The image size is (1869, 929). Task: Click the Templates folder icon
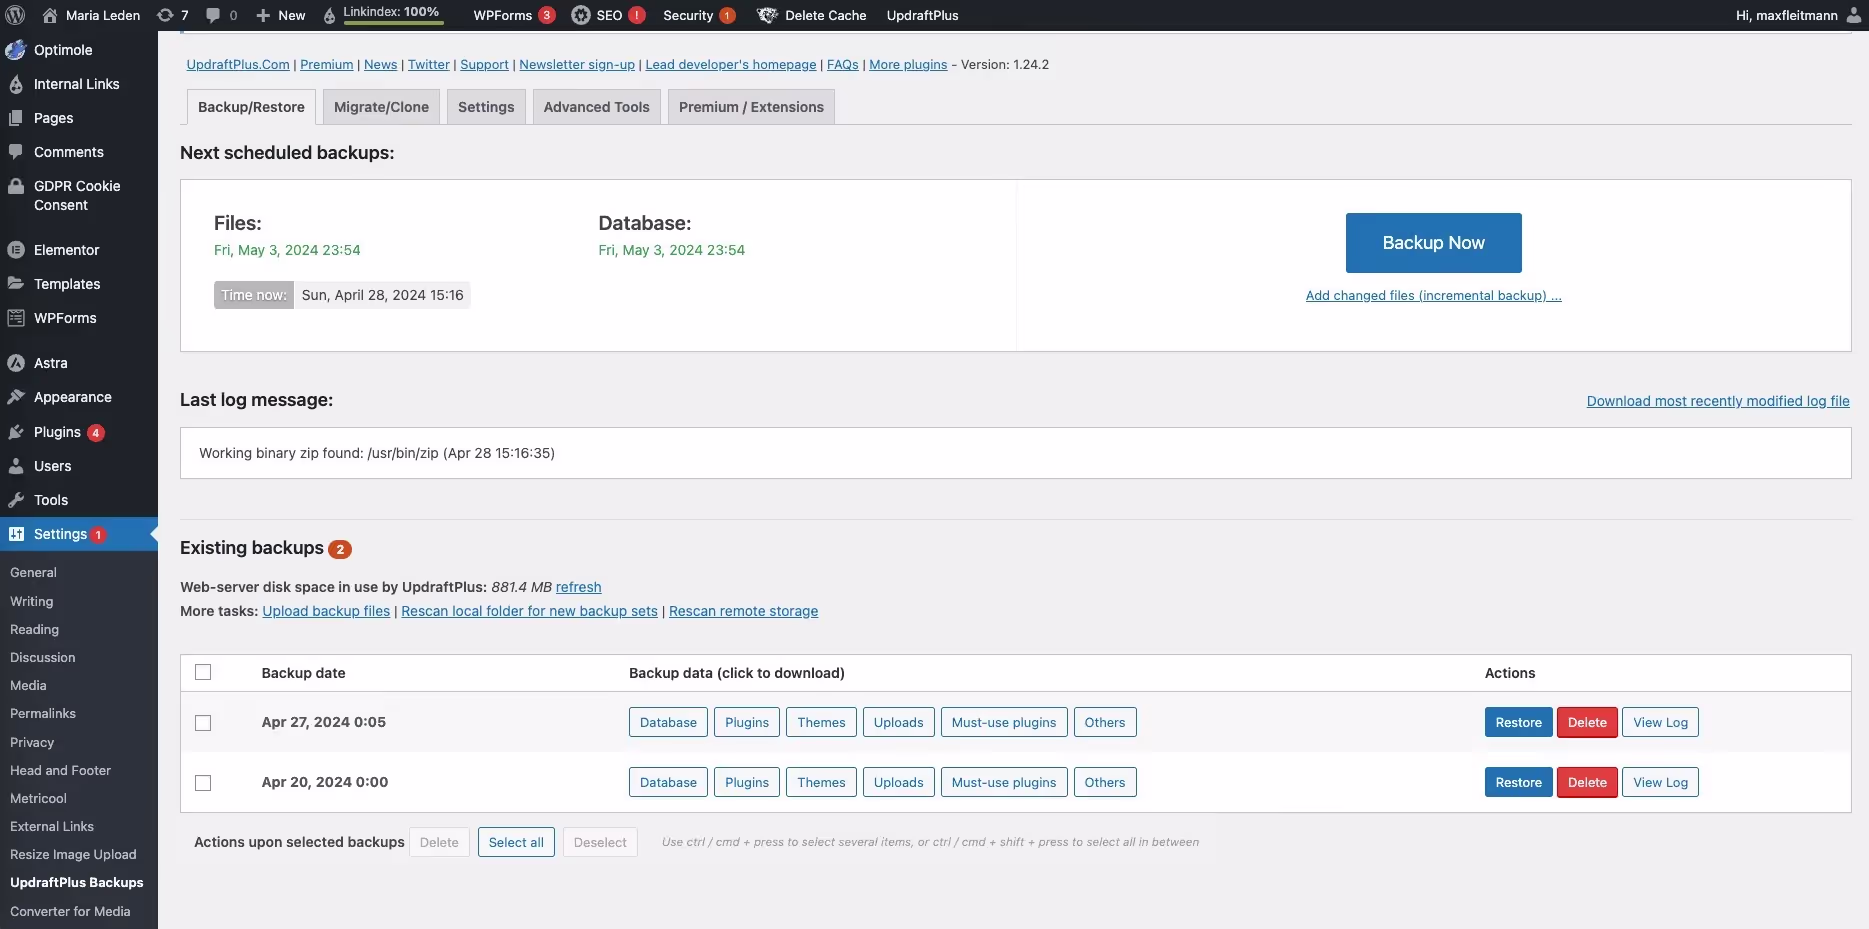coord(16,284)
